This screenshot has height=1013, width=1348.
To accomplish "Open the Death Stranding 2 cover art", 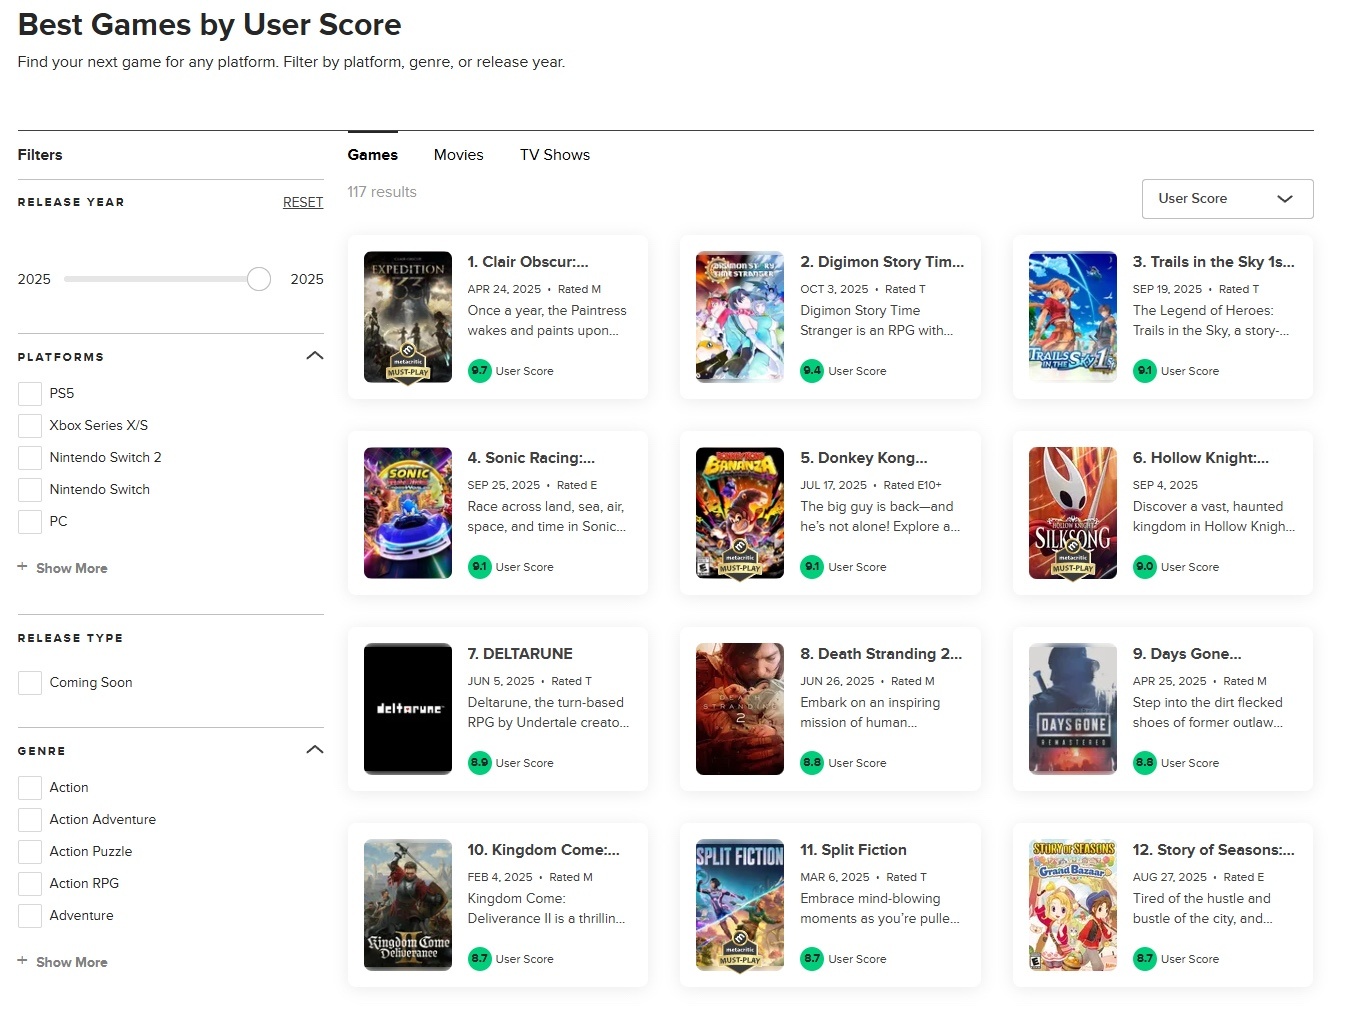I will (740, 709).
